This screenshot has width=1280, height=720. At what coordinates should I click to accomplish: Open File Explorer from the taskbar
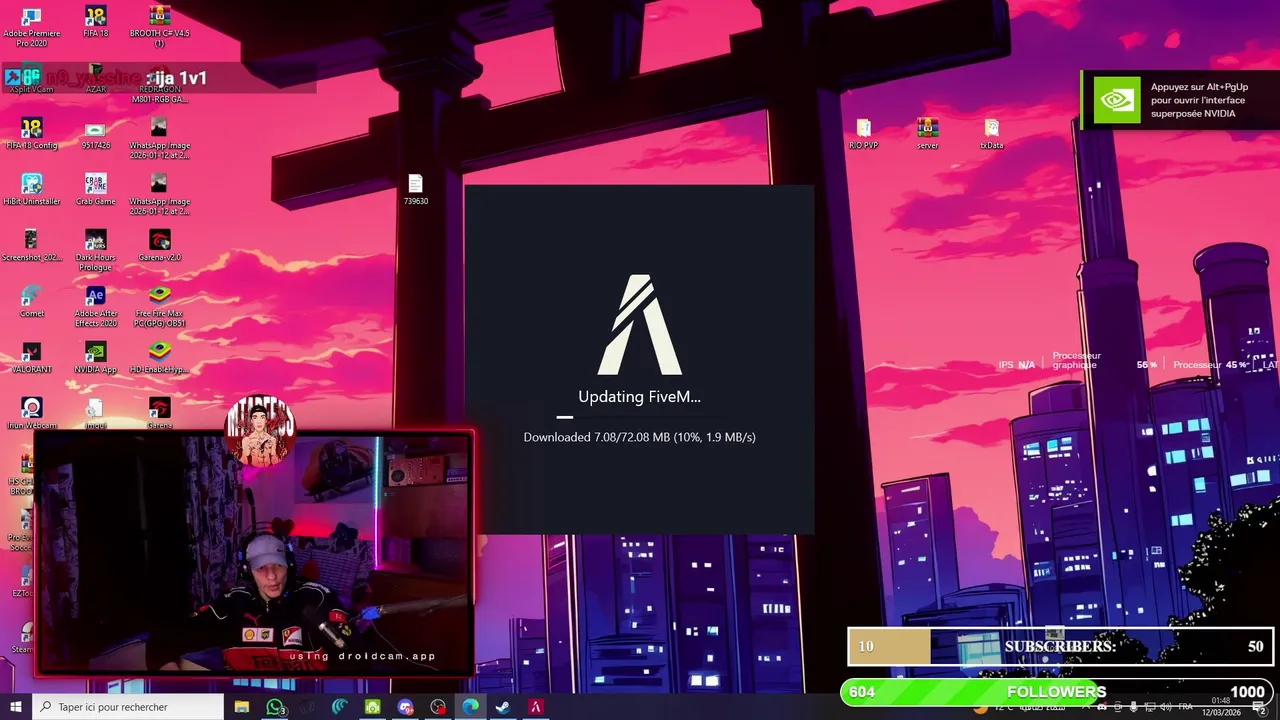[241, 707]
